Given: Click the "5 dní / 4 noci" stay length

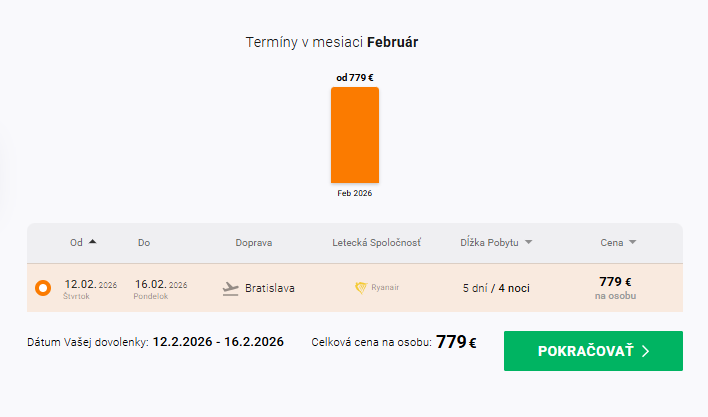Looking at the screenshot, I should click(x=496, y=288).
